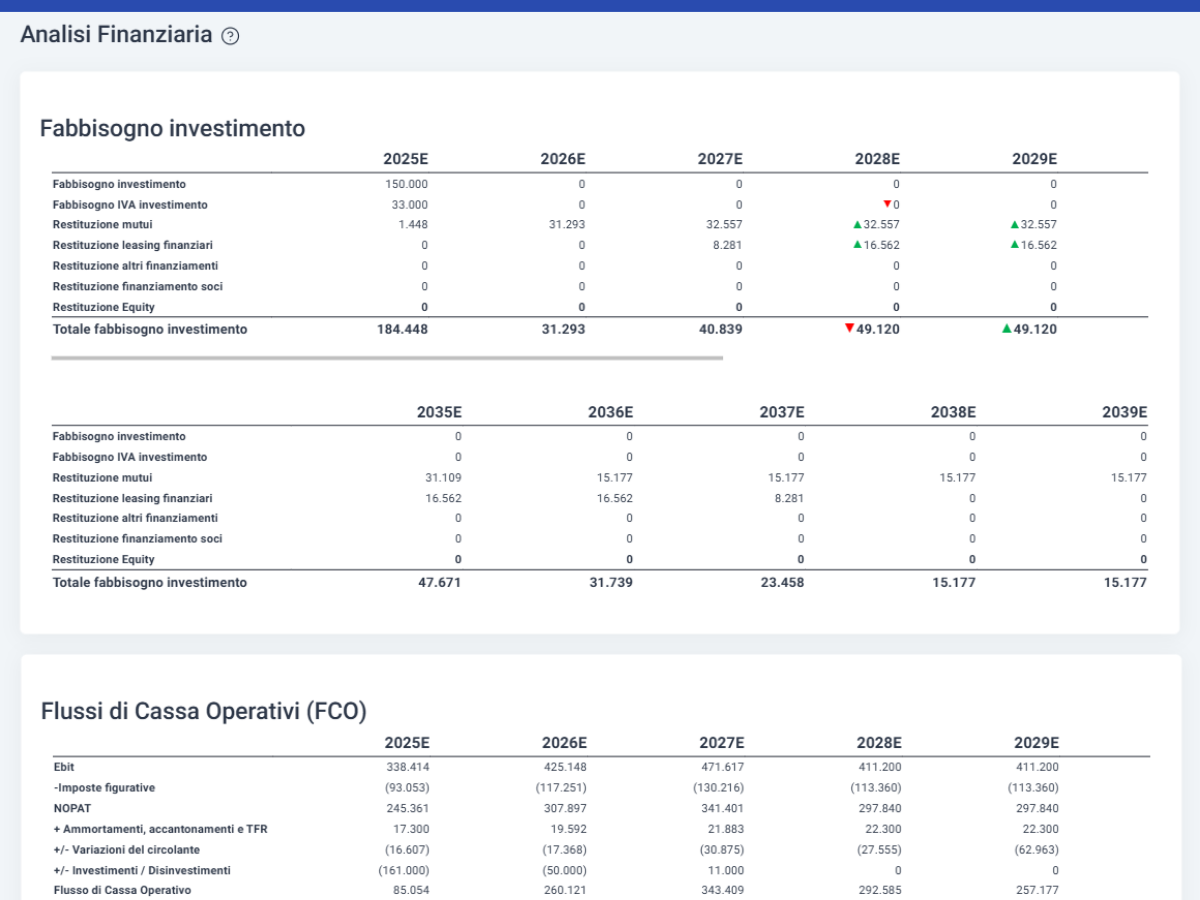
Task: Select the 8.281 leasing value under 2037E
Action: point(789,498)
